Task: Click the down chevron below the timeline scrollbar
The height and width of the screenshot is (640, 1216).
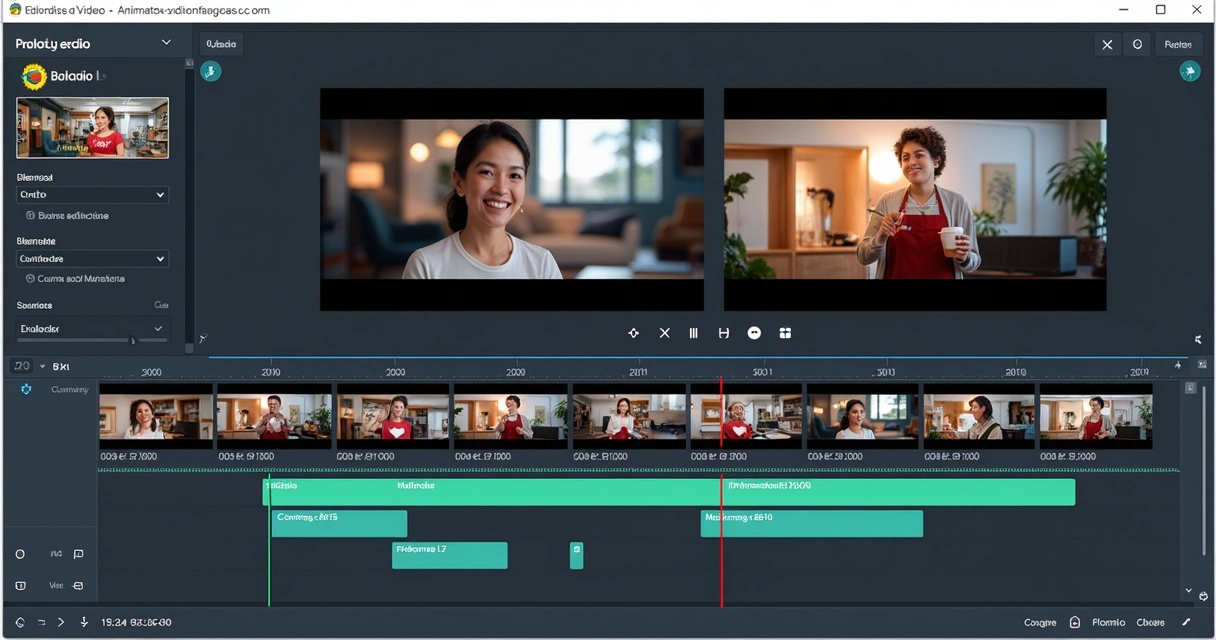Action: (x=1189, y=591)
